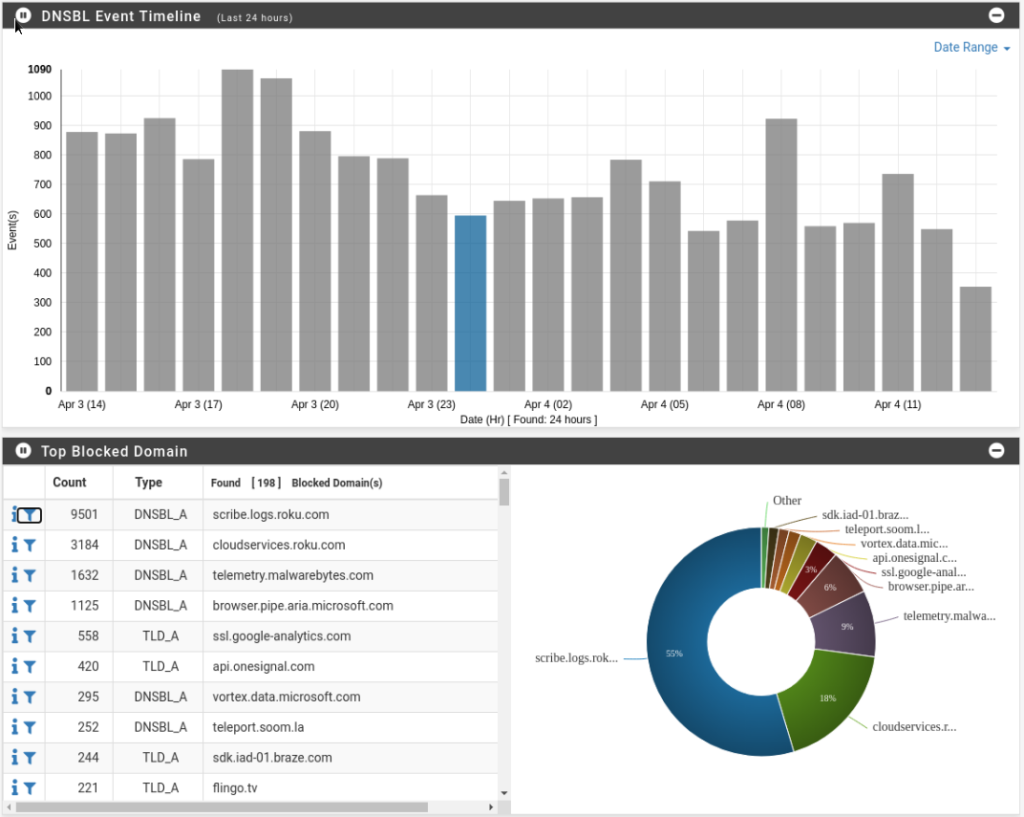Screen dimensions: 1024x817
Task: Click the sdk.iad-01.braze.com domain text
Action: point(272,758)
